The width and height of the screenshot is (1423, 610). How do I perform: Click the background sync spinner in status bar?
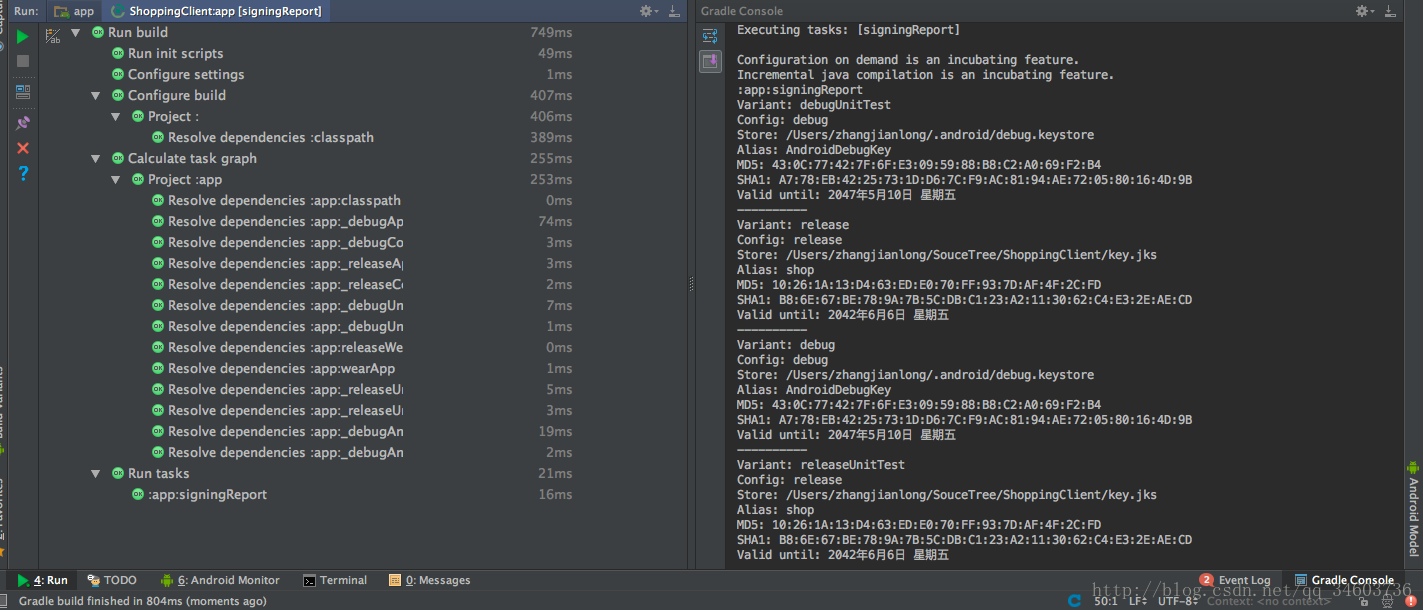1075,601
